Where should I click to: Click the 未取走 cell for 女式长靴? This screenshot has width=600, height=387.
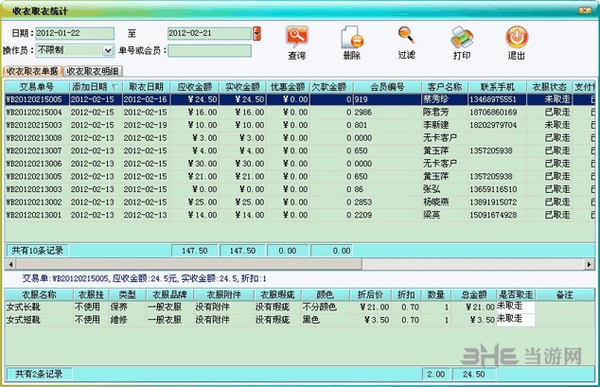(x=515, y=307)
